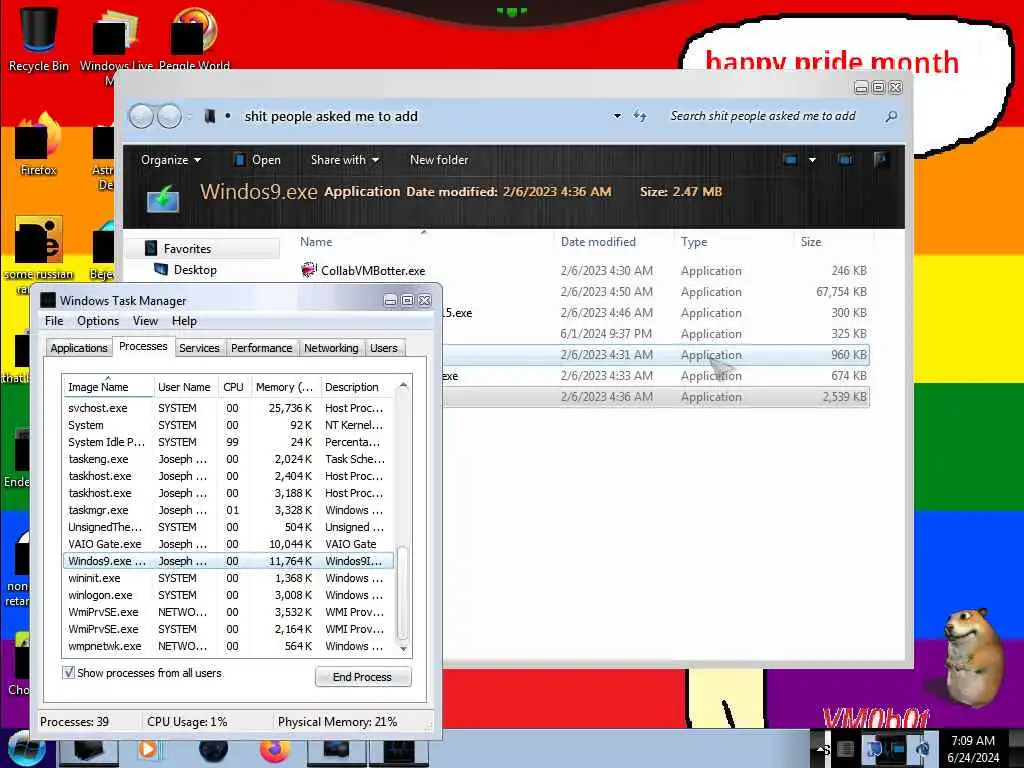Open the view options dropdown arrow

click(812, 159)
